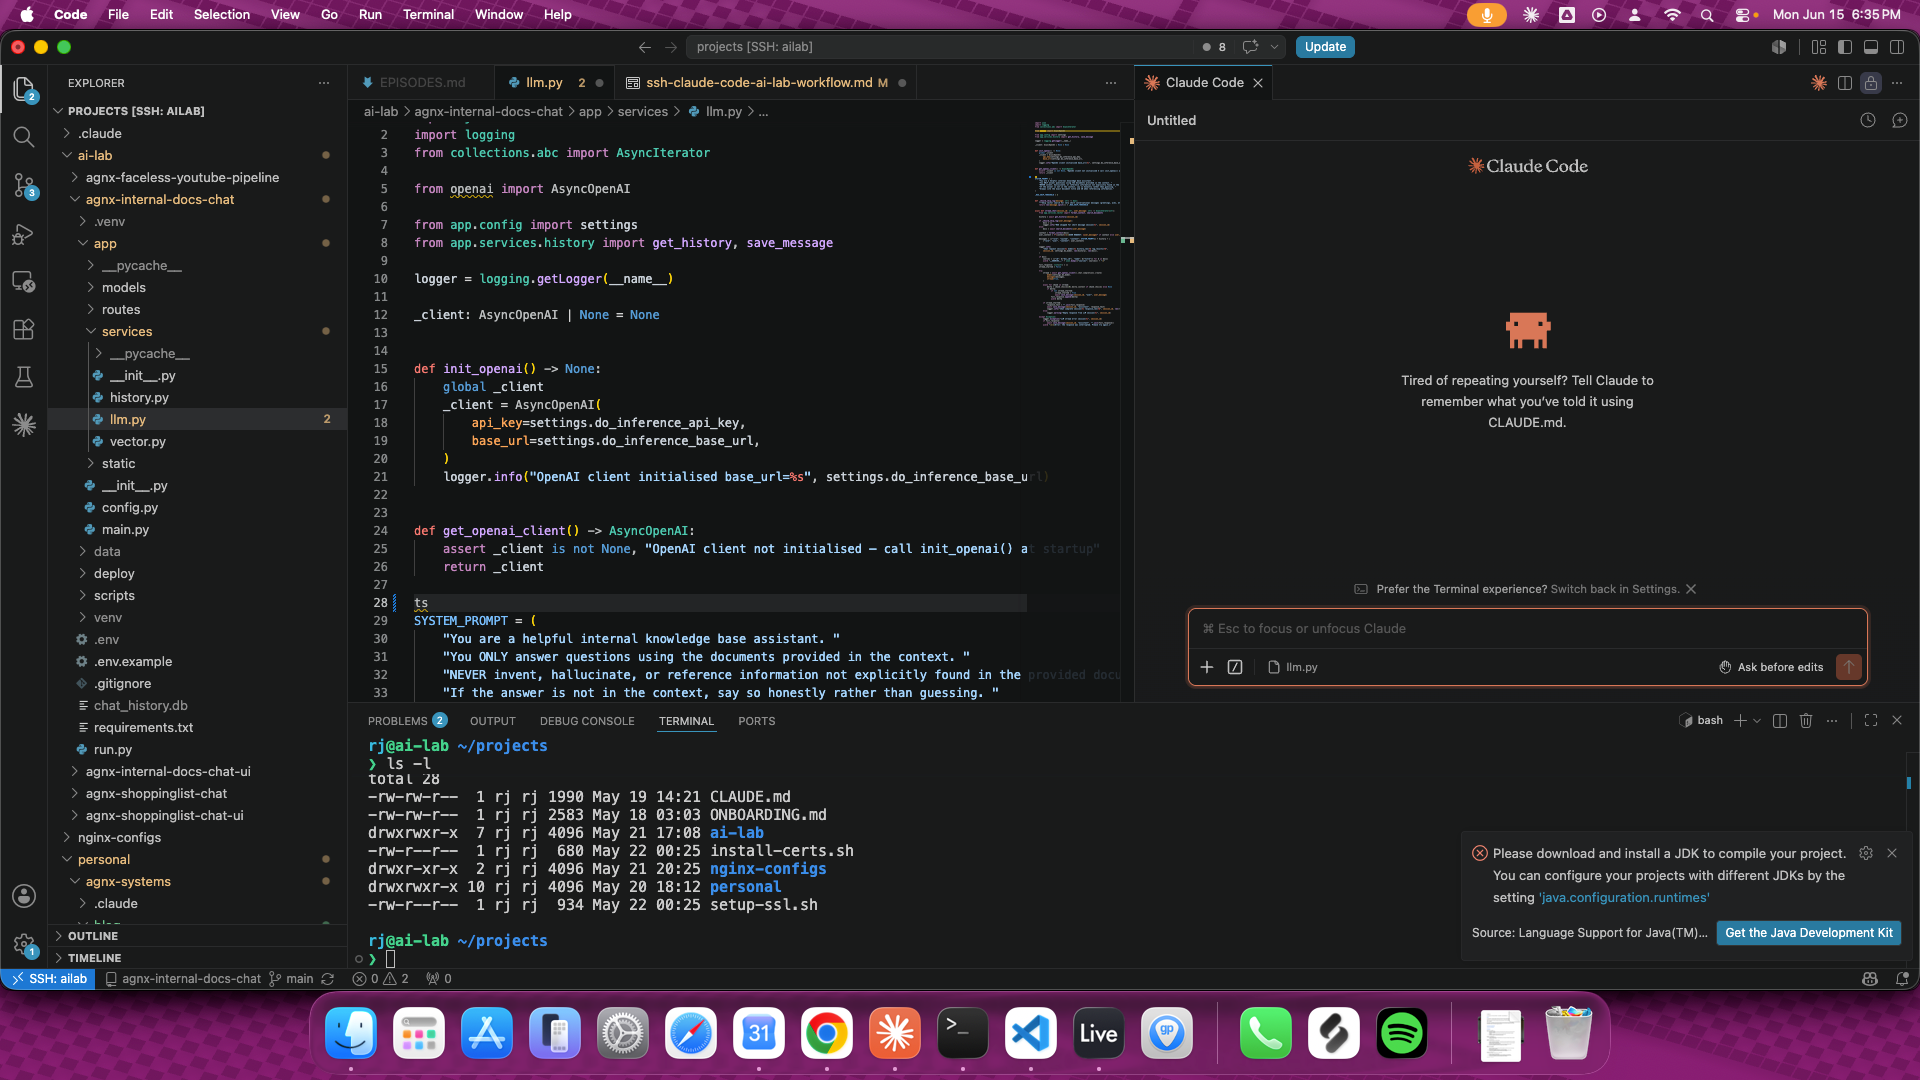The image size is (1920, 1080).
Task: Add attachment with plus in Claude input
Action: pyautogui.click(x=1207, y=667)
